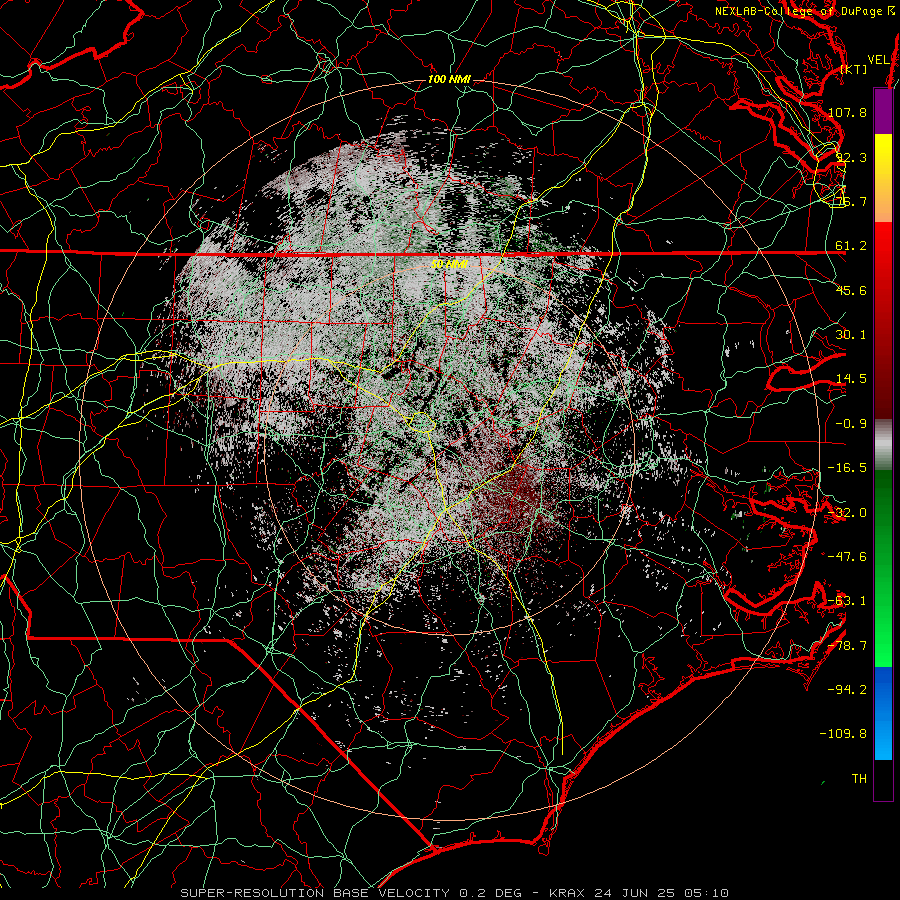Click the -63.1 velocity scale value
Viewport: 900px width, 900px height.
click(x=847, y=601)
